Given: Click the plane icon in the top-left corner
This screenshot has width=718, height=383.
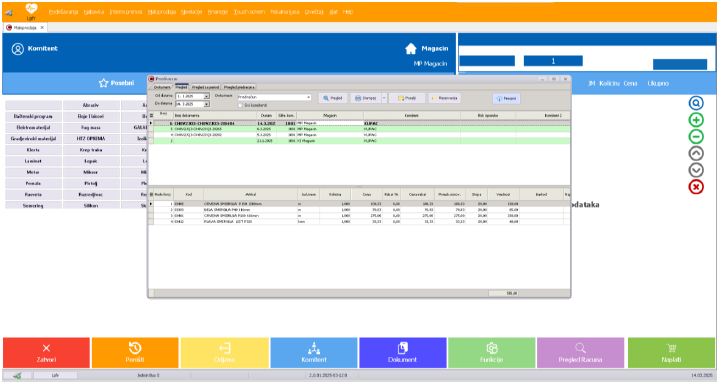Looking at the screenshot, I should pos(9,12).
